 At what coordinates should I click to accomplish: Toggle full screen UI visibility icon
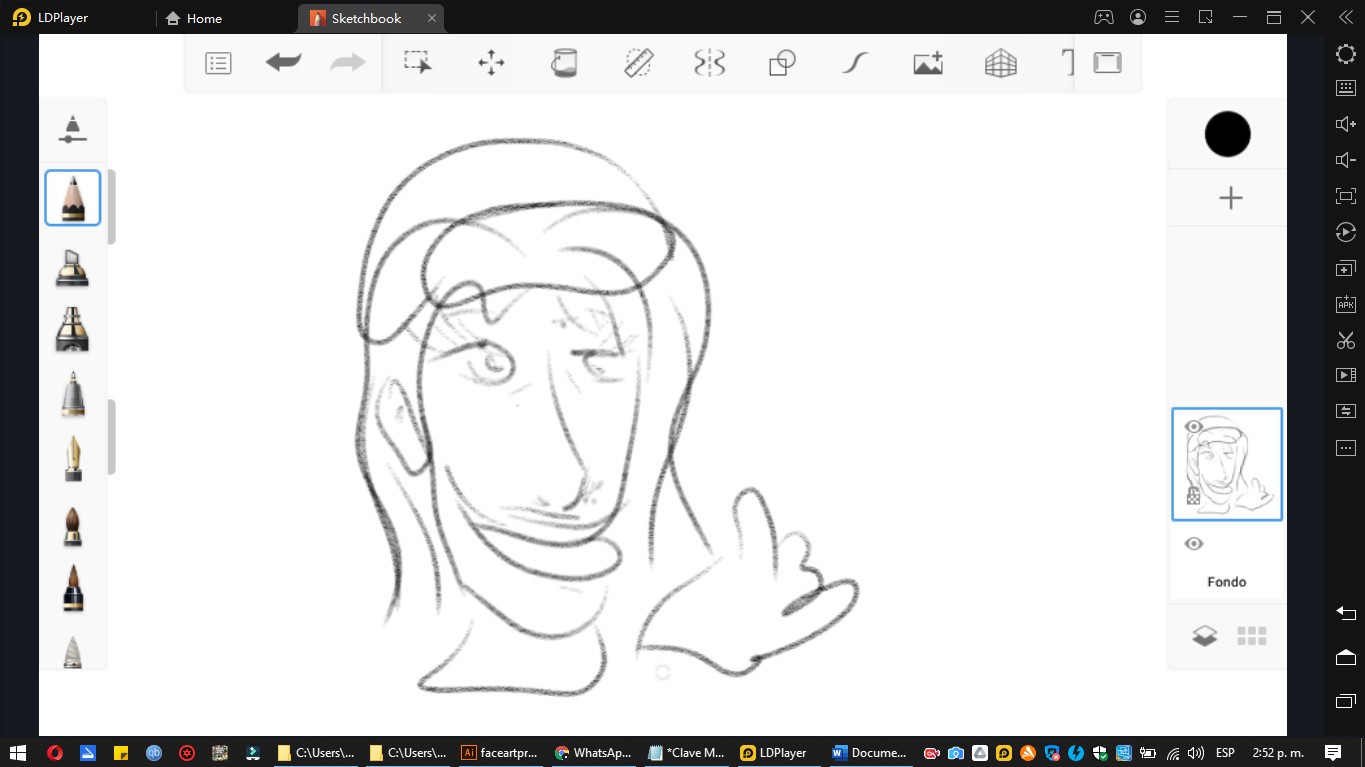[1107, 63]
